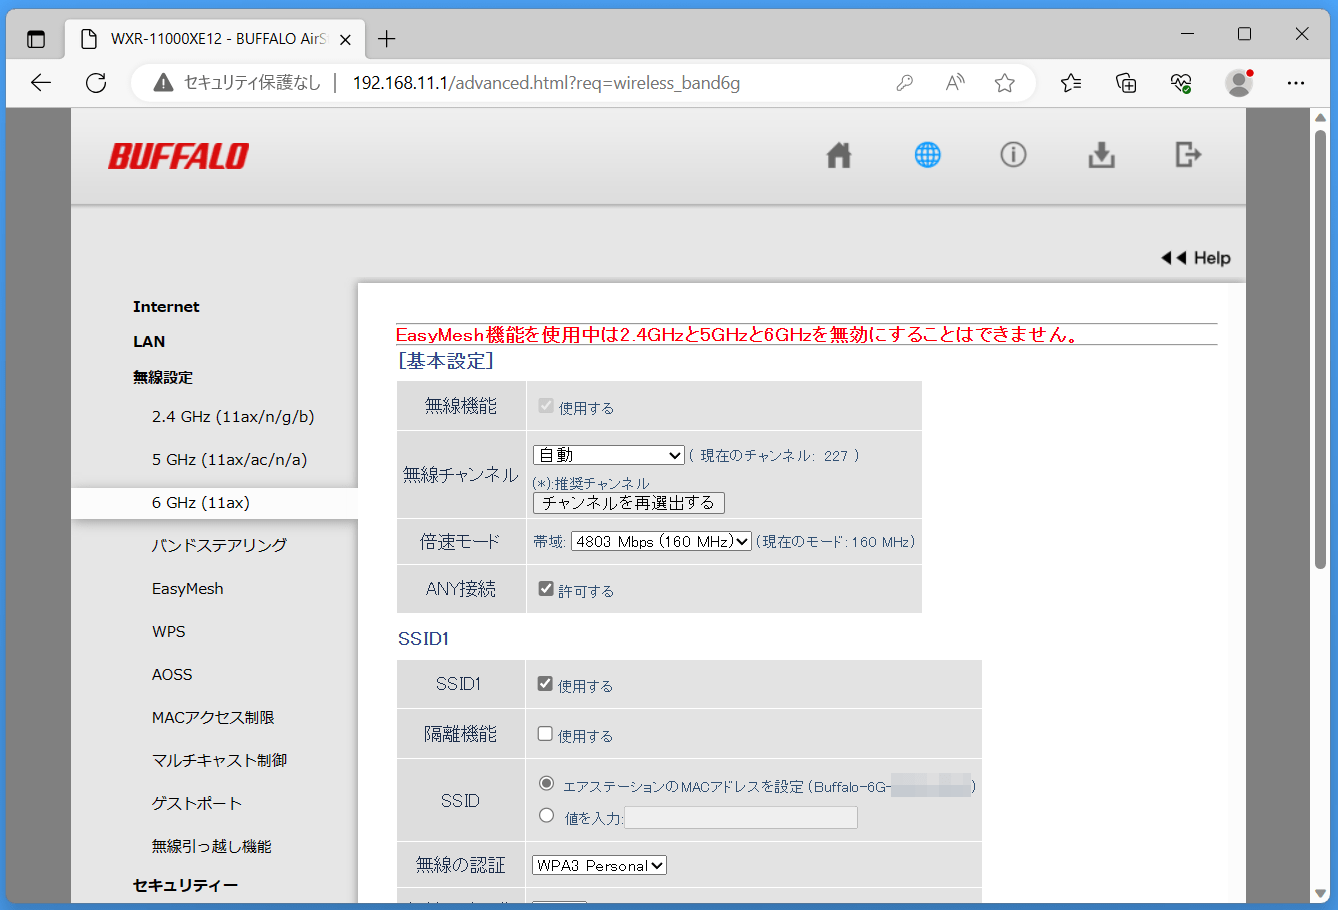This screenshot has height=910, width=1338.
Task: Open 無線チャンネル 自動 dropdown
Action: point(608,455)
